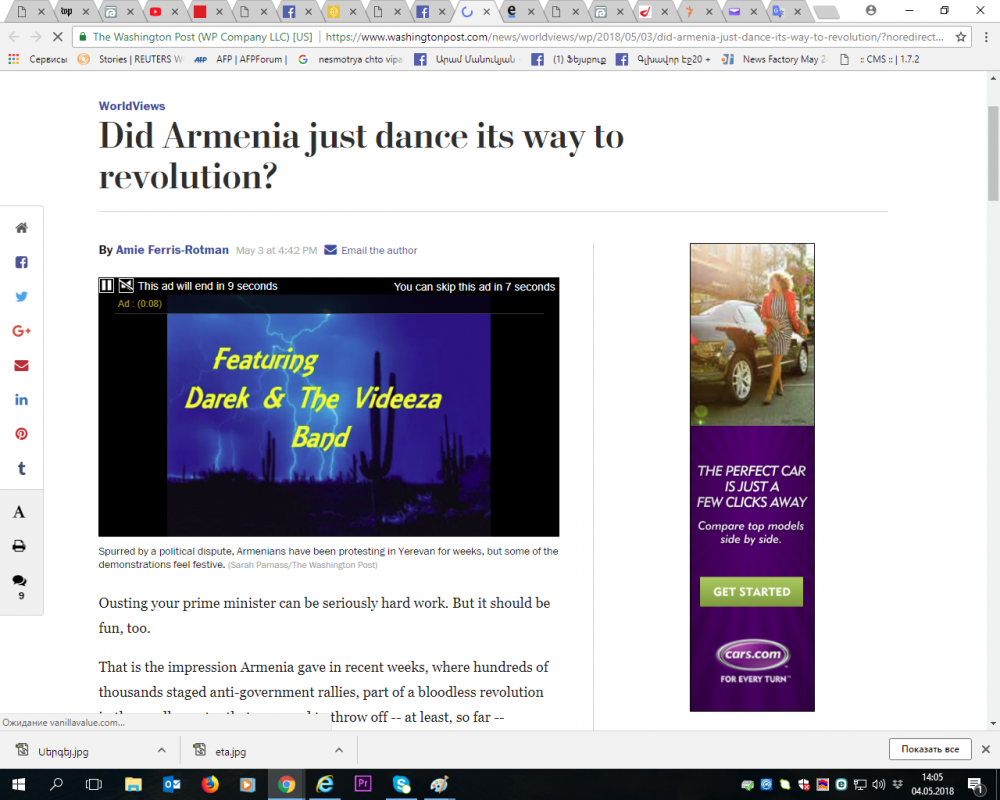Open Internet Explorer from the taskbar

coord(325,784)
